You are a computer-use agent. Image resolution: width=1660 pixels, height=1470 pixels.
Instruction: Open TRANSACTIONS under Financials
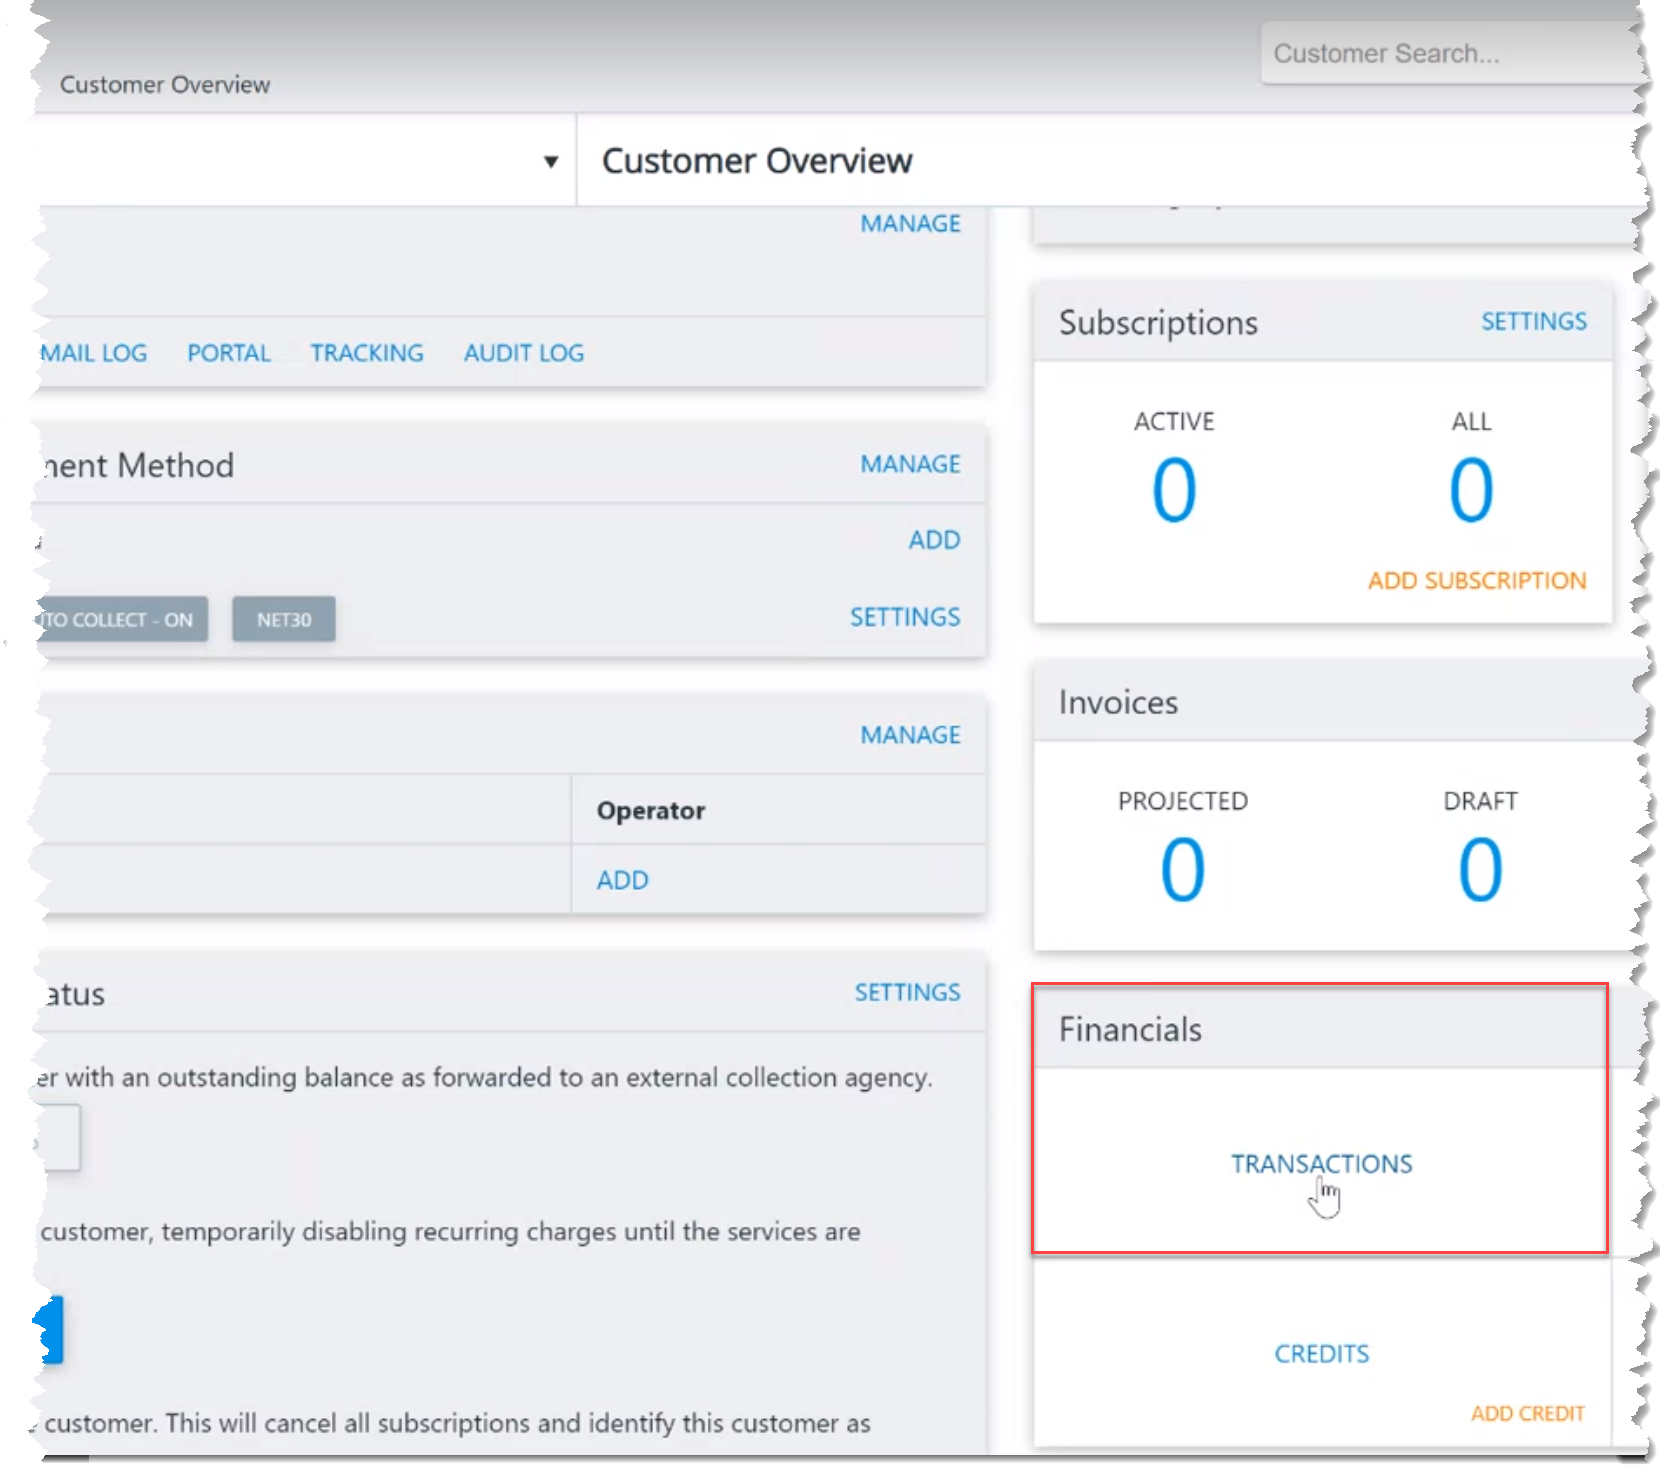(x=1321, y=1164)
